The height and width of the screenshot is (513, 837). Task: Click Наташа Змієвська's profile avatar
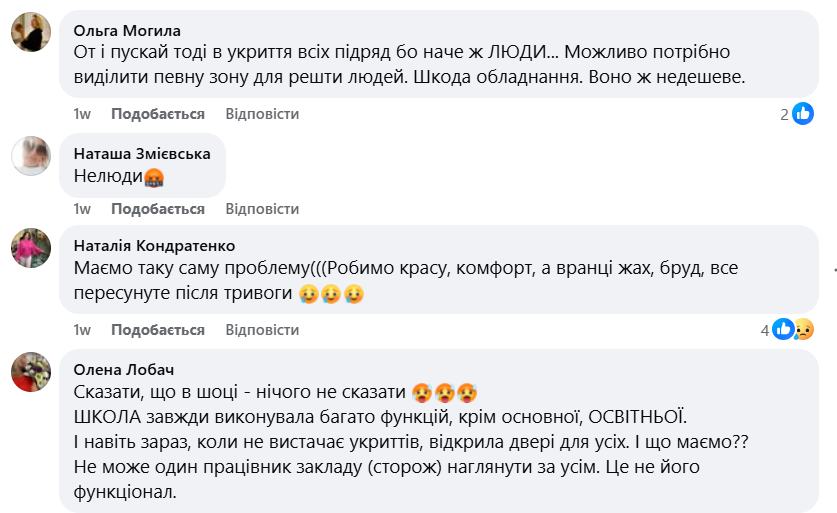(x=31, y=155)
